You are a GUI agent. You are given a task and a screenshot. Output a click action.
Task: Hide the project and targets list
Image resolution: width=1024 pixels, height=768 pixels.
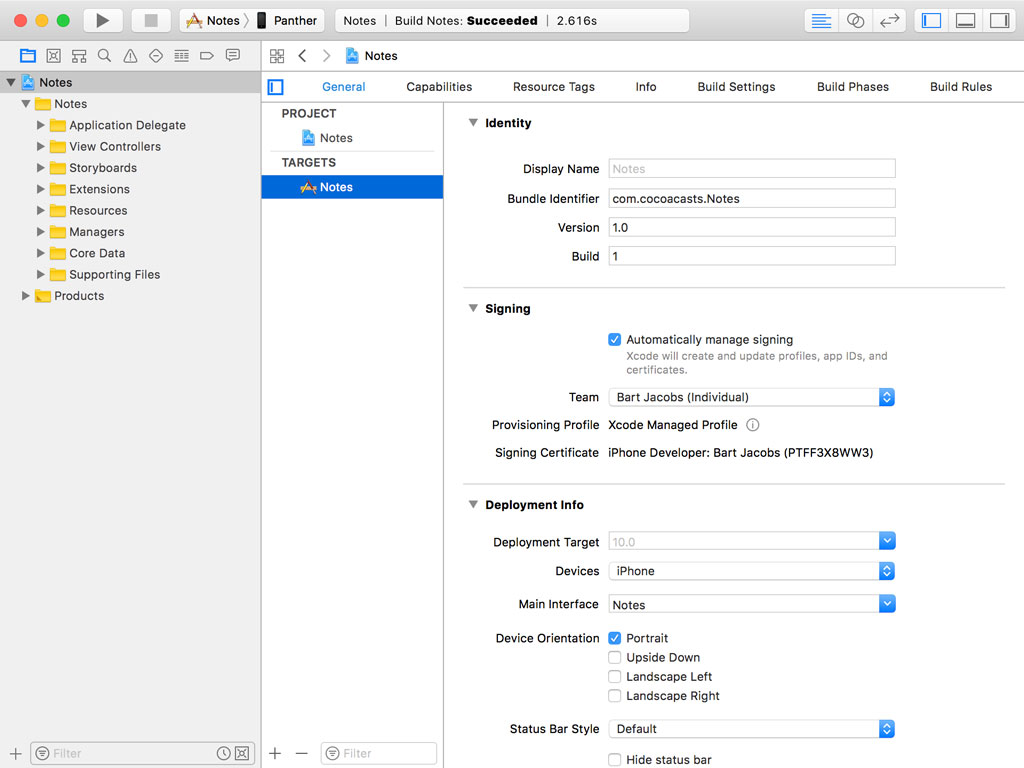276,87
